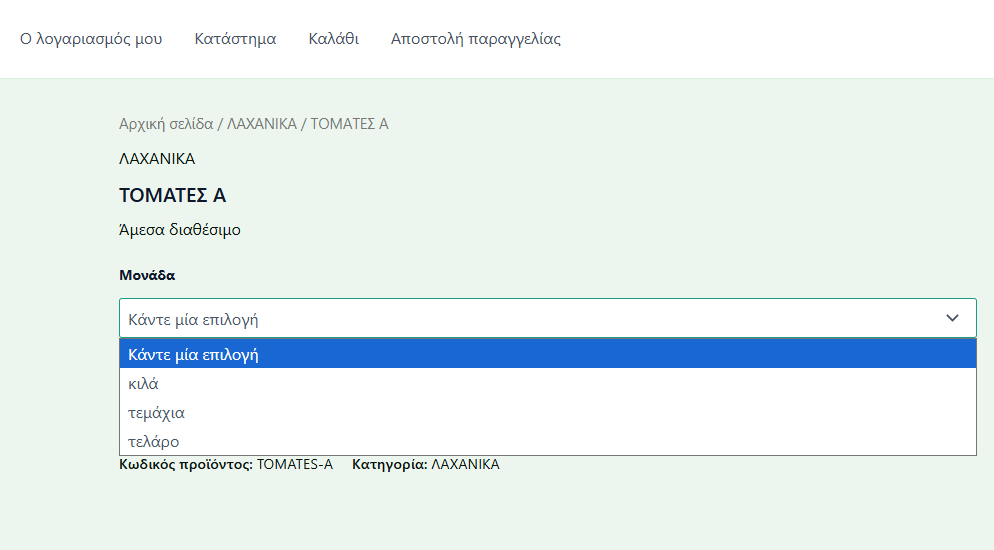Click the dropdown chevron arrow icon
Screen dimensions: 994x550
952,318
